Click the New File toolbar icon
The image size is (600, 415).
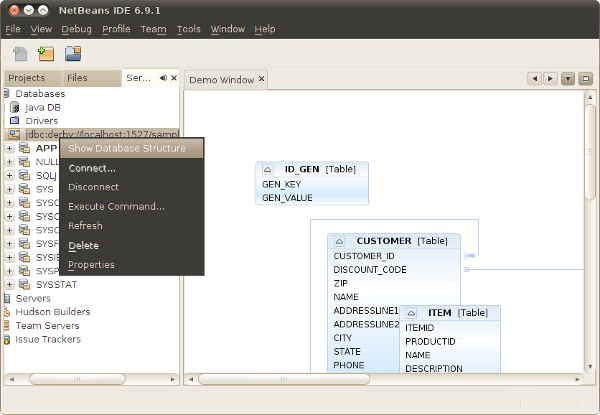click(x=20, y=53)
